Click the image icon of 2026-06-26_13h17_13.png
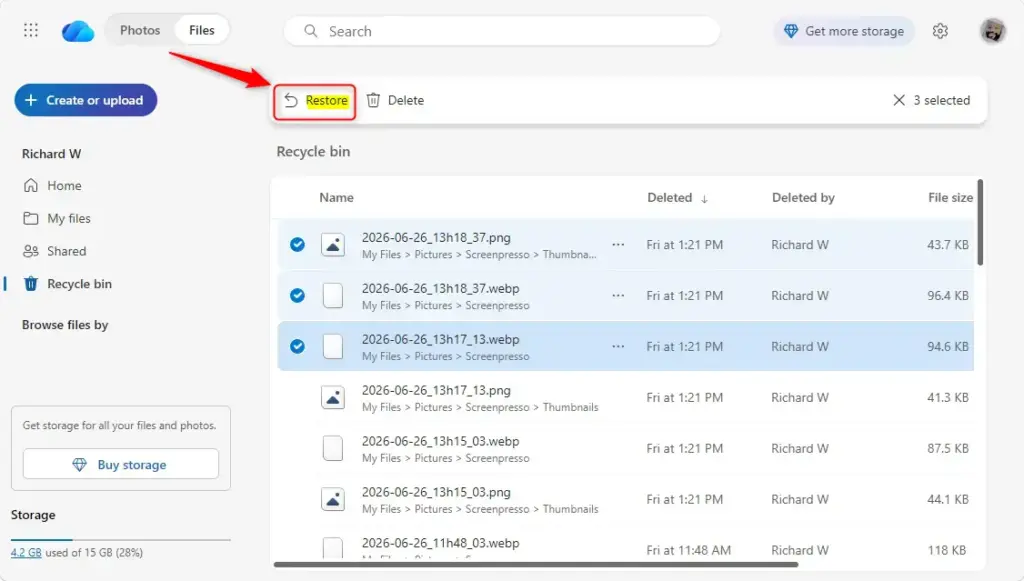Screen dimensions: 1024x581 [333, 398]
